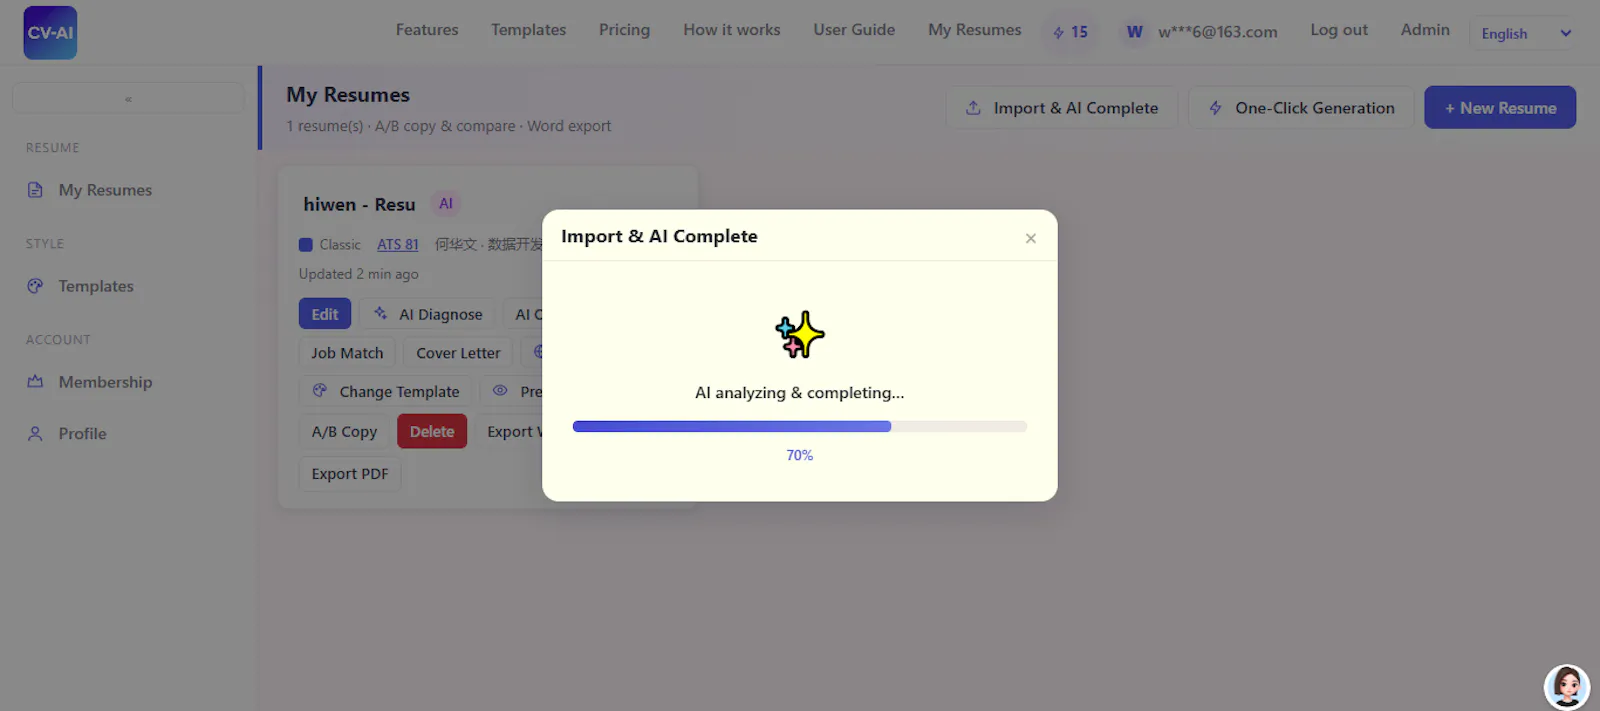Viewport: 1600px width, 711px height.
Task: Create a new resume with + New Resume
Action: click(1500, 107)
